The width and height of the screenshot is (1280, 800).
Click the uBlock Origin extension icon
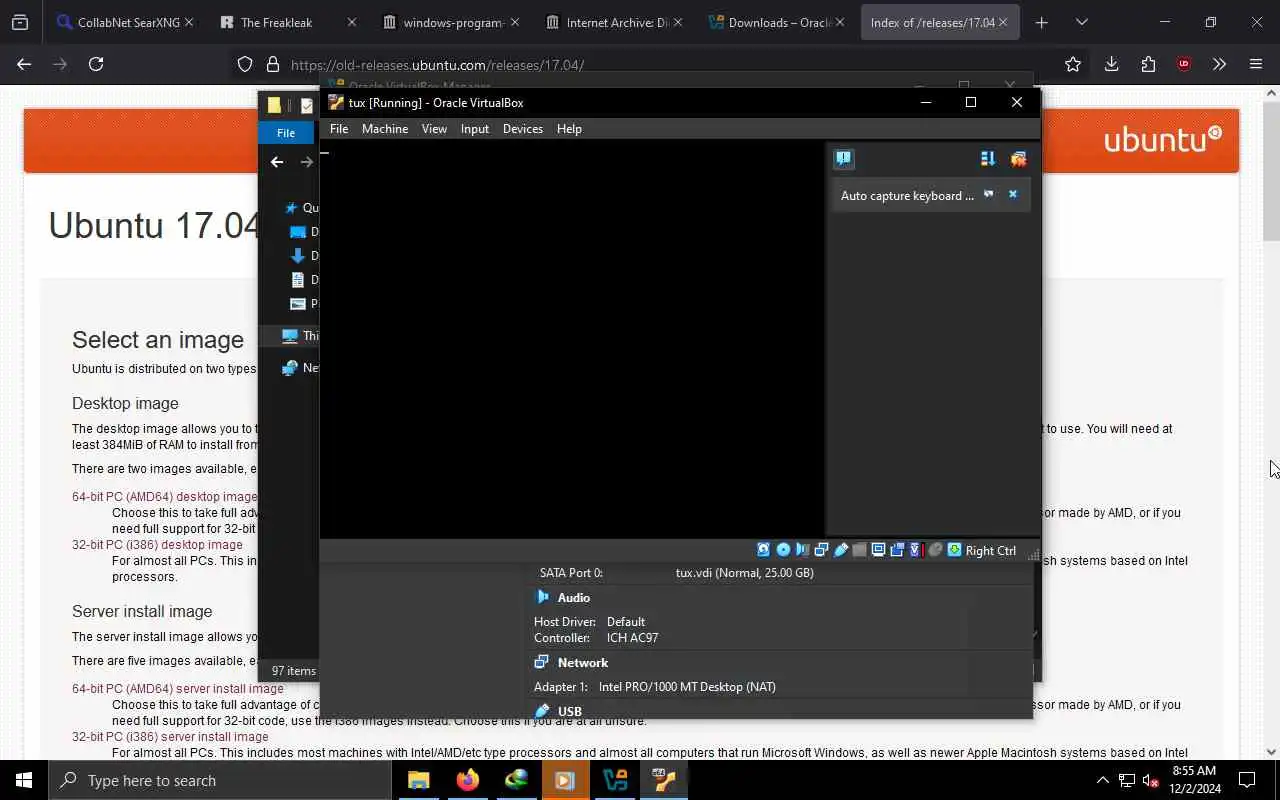(1184, 64)
